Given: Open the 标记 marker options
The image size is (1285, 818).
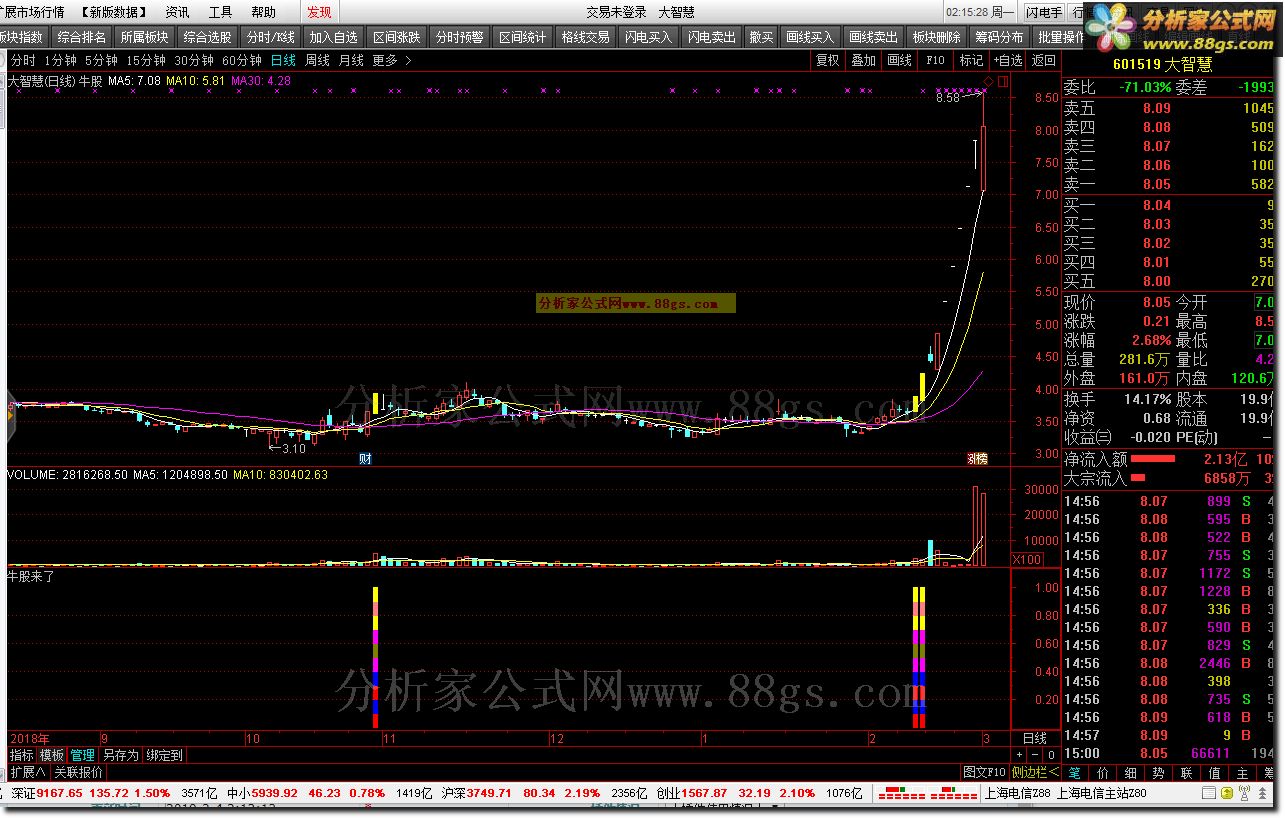Looking at the screenshot, I should point(971,60).
